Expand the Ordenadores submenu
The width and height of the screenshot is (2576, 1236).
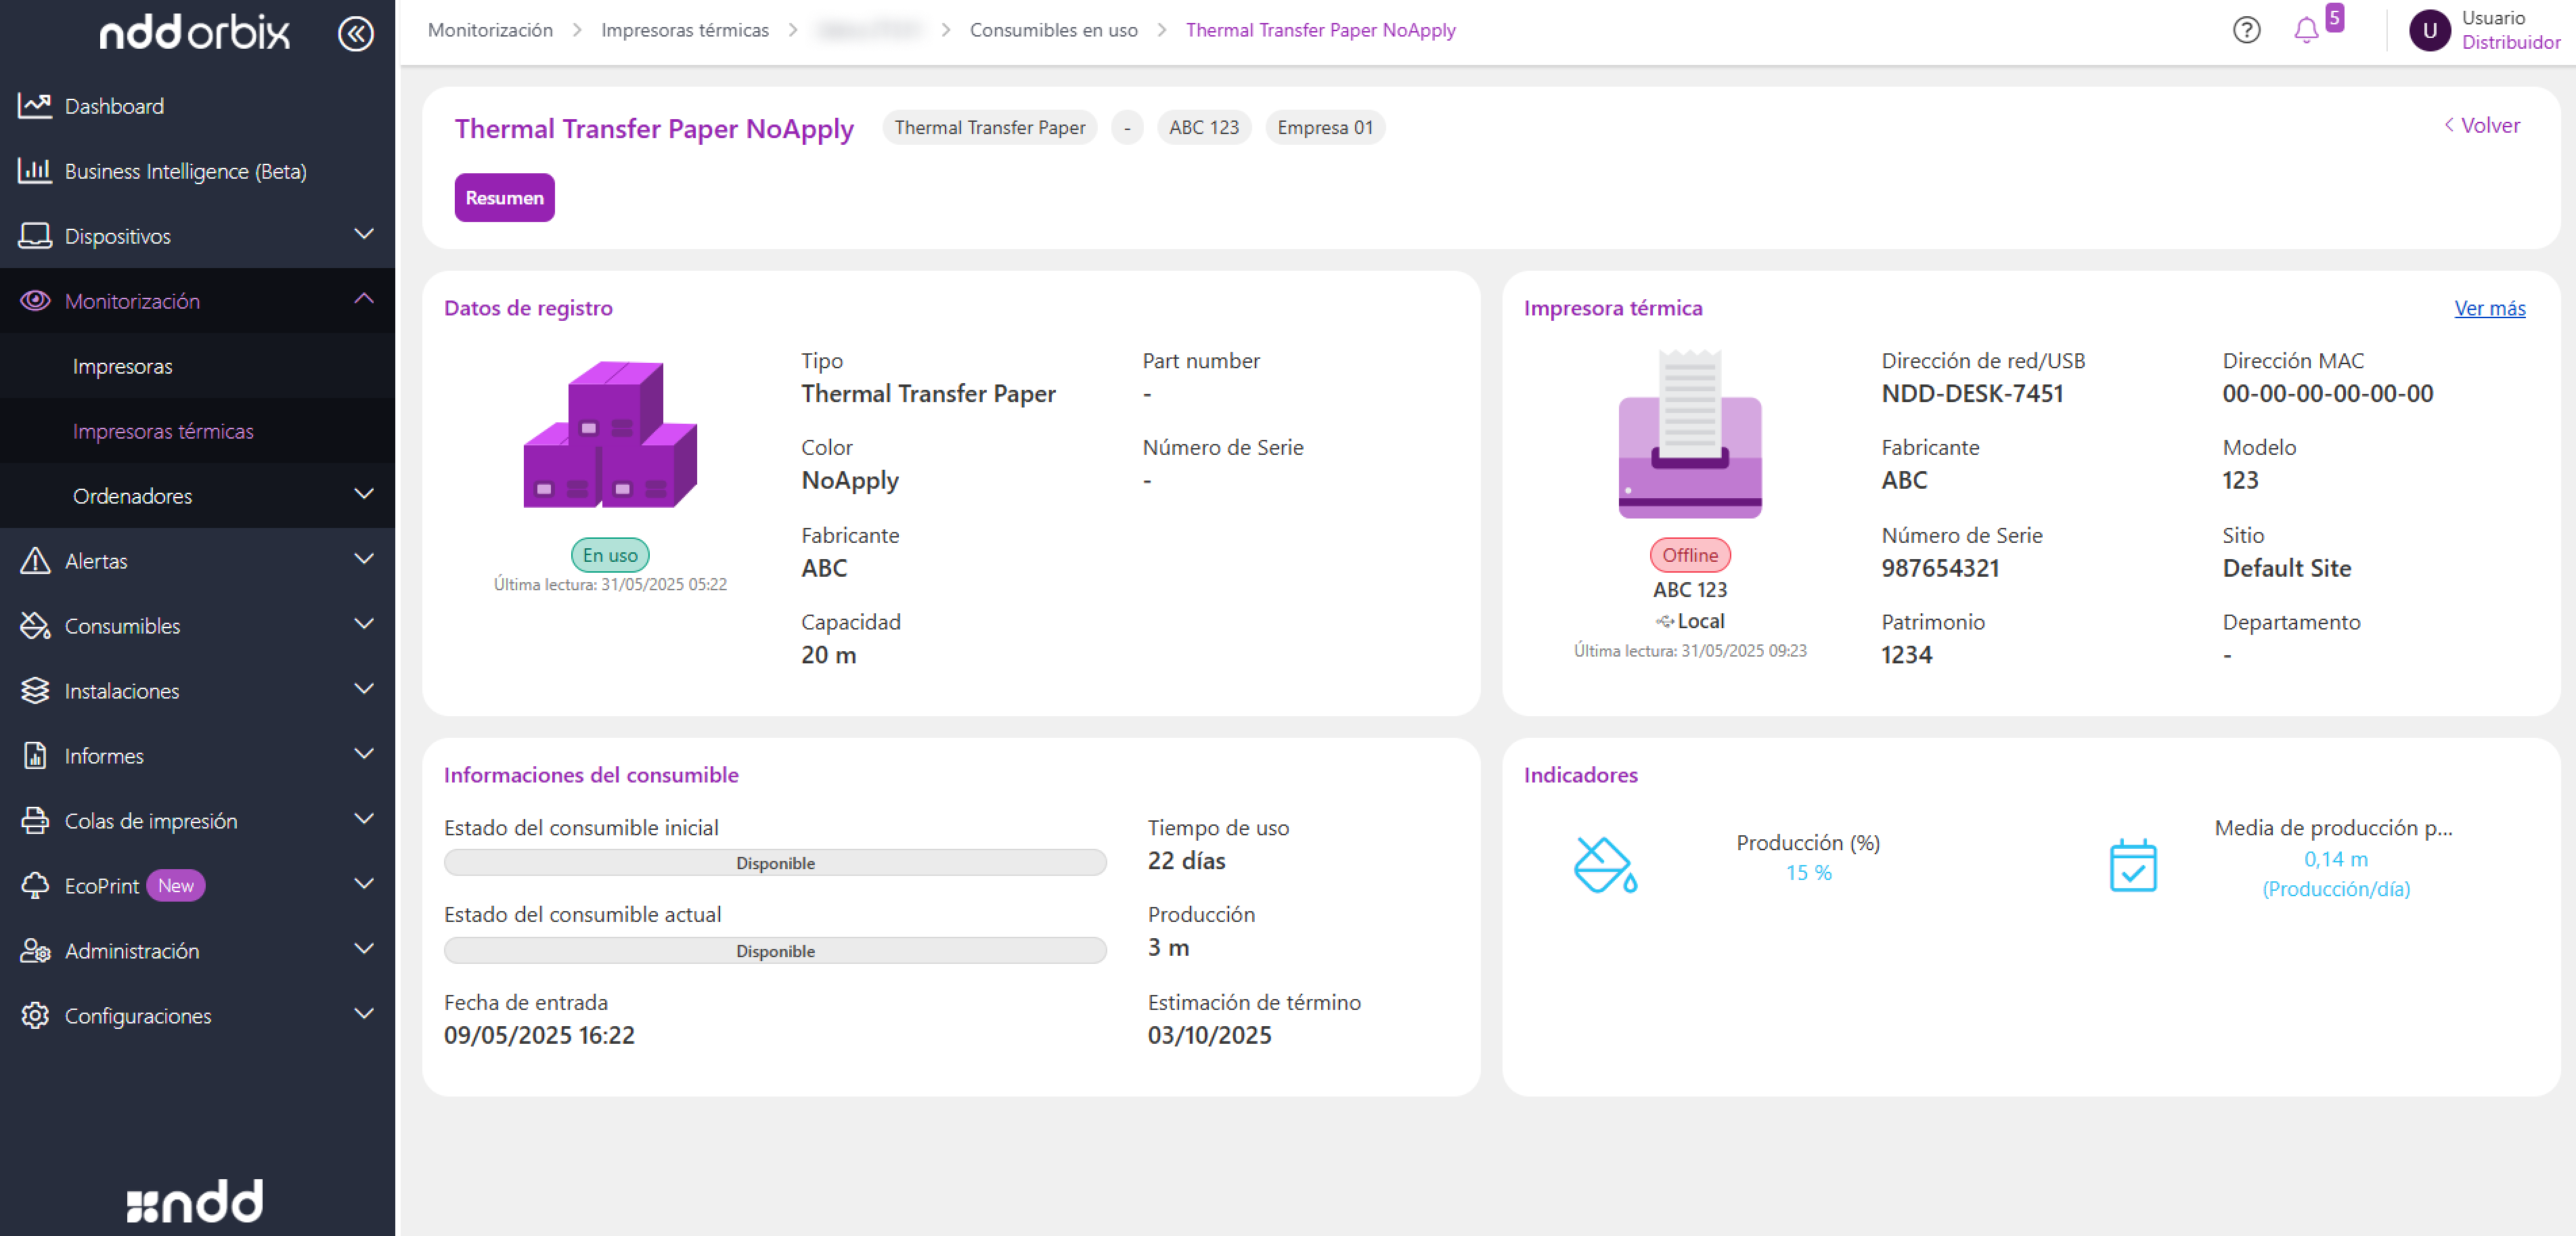click(364, 494)
